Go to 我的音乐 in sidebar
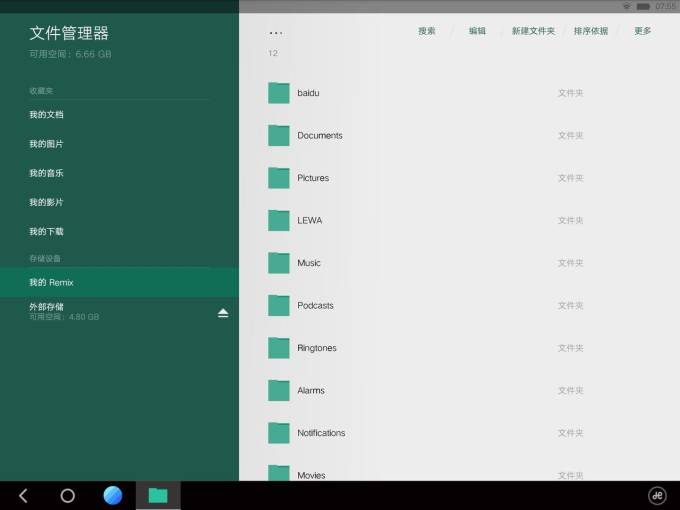 [46, 173]
